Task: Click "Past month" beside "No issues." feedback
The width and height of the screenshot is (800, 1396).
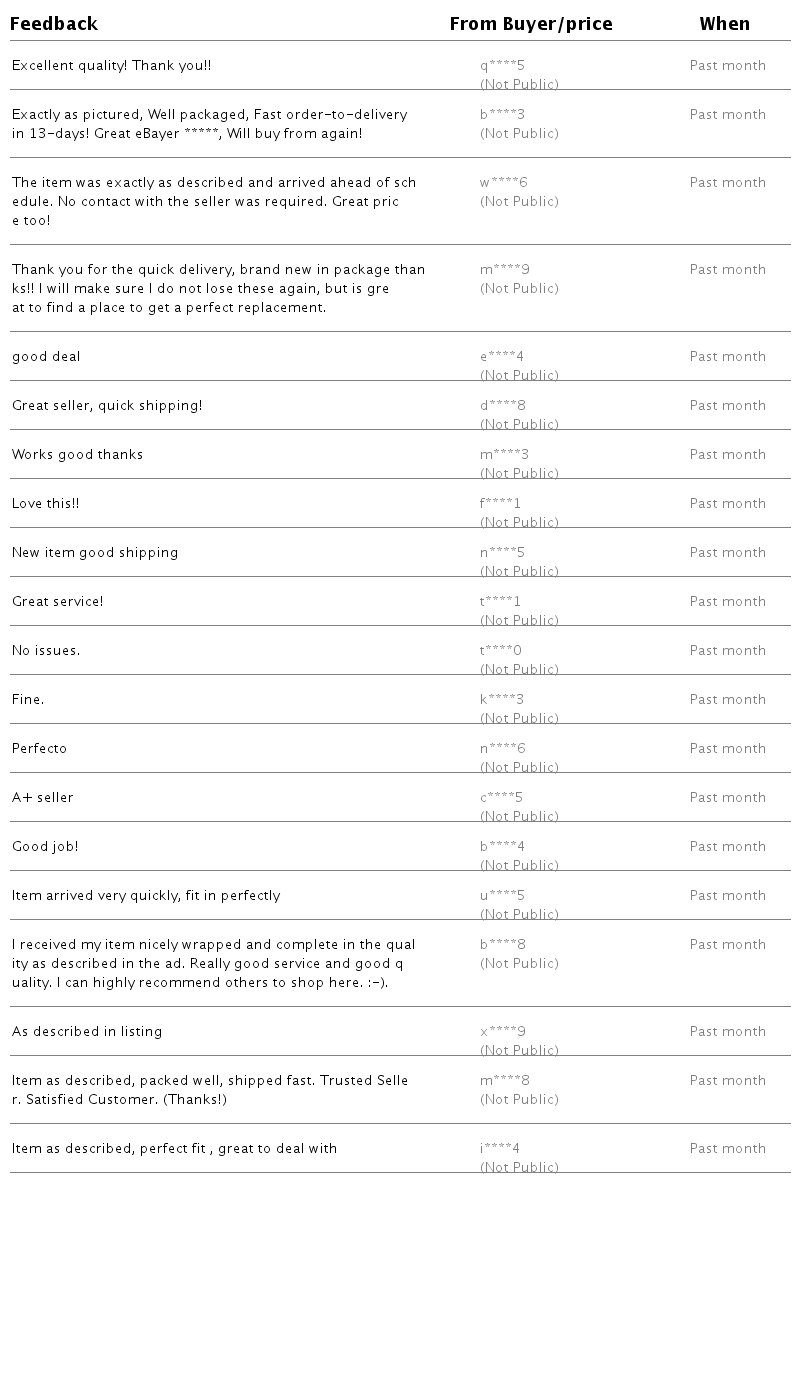Action: point(727,651)
